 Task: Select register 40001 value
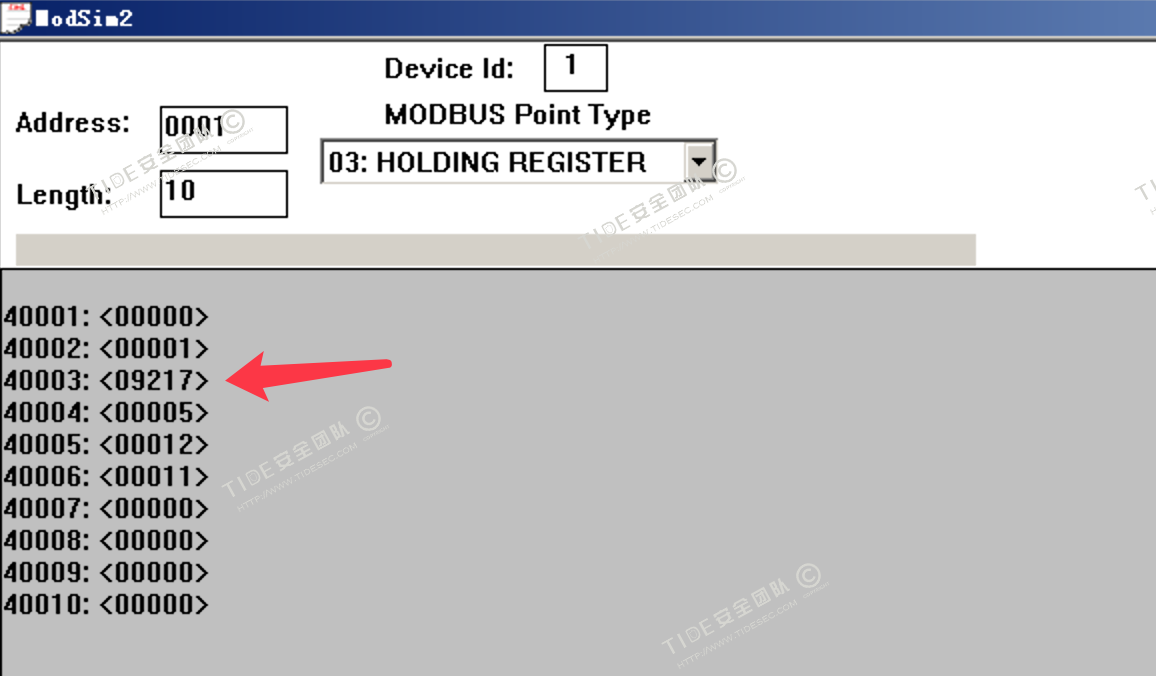point(154,317)
